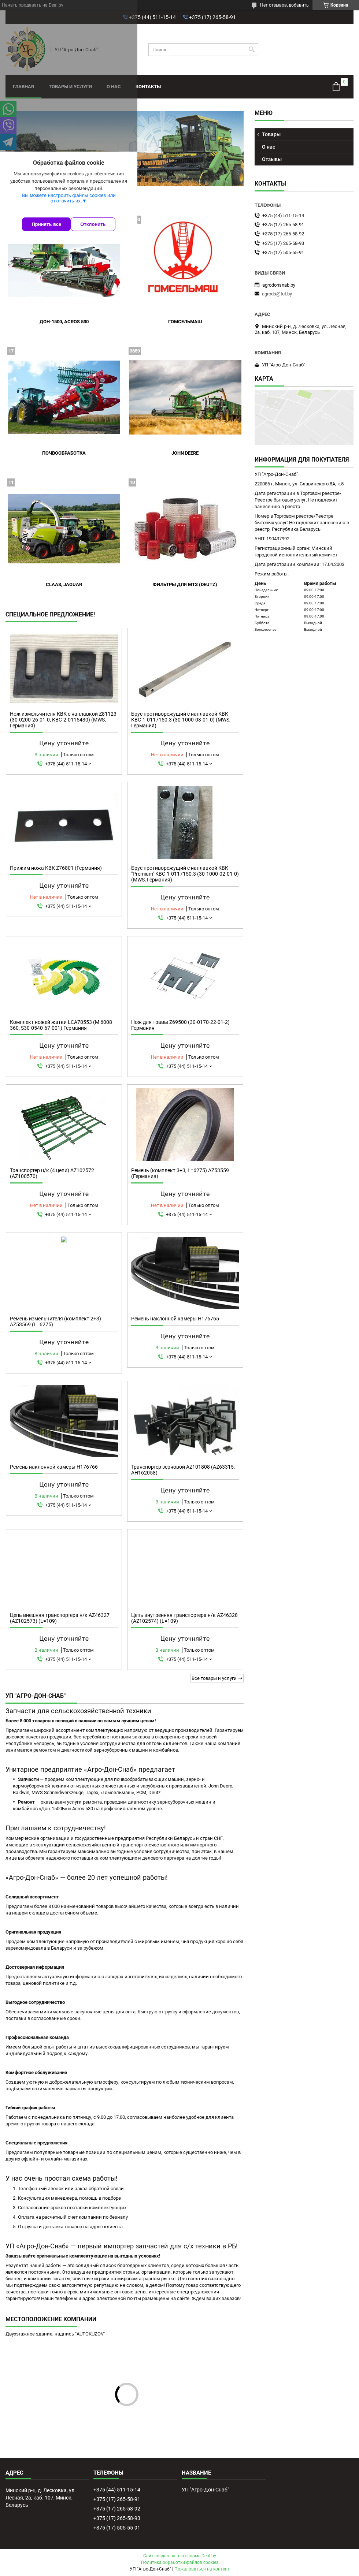Screen dimensions: 359x2576
Task: Accept cookies with Принять все button
Action: (x=46, y=224)
